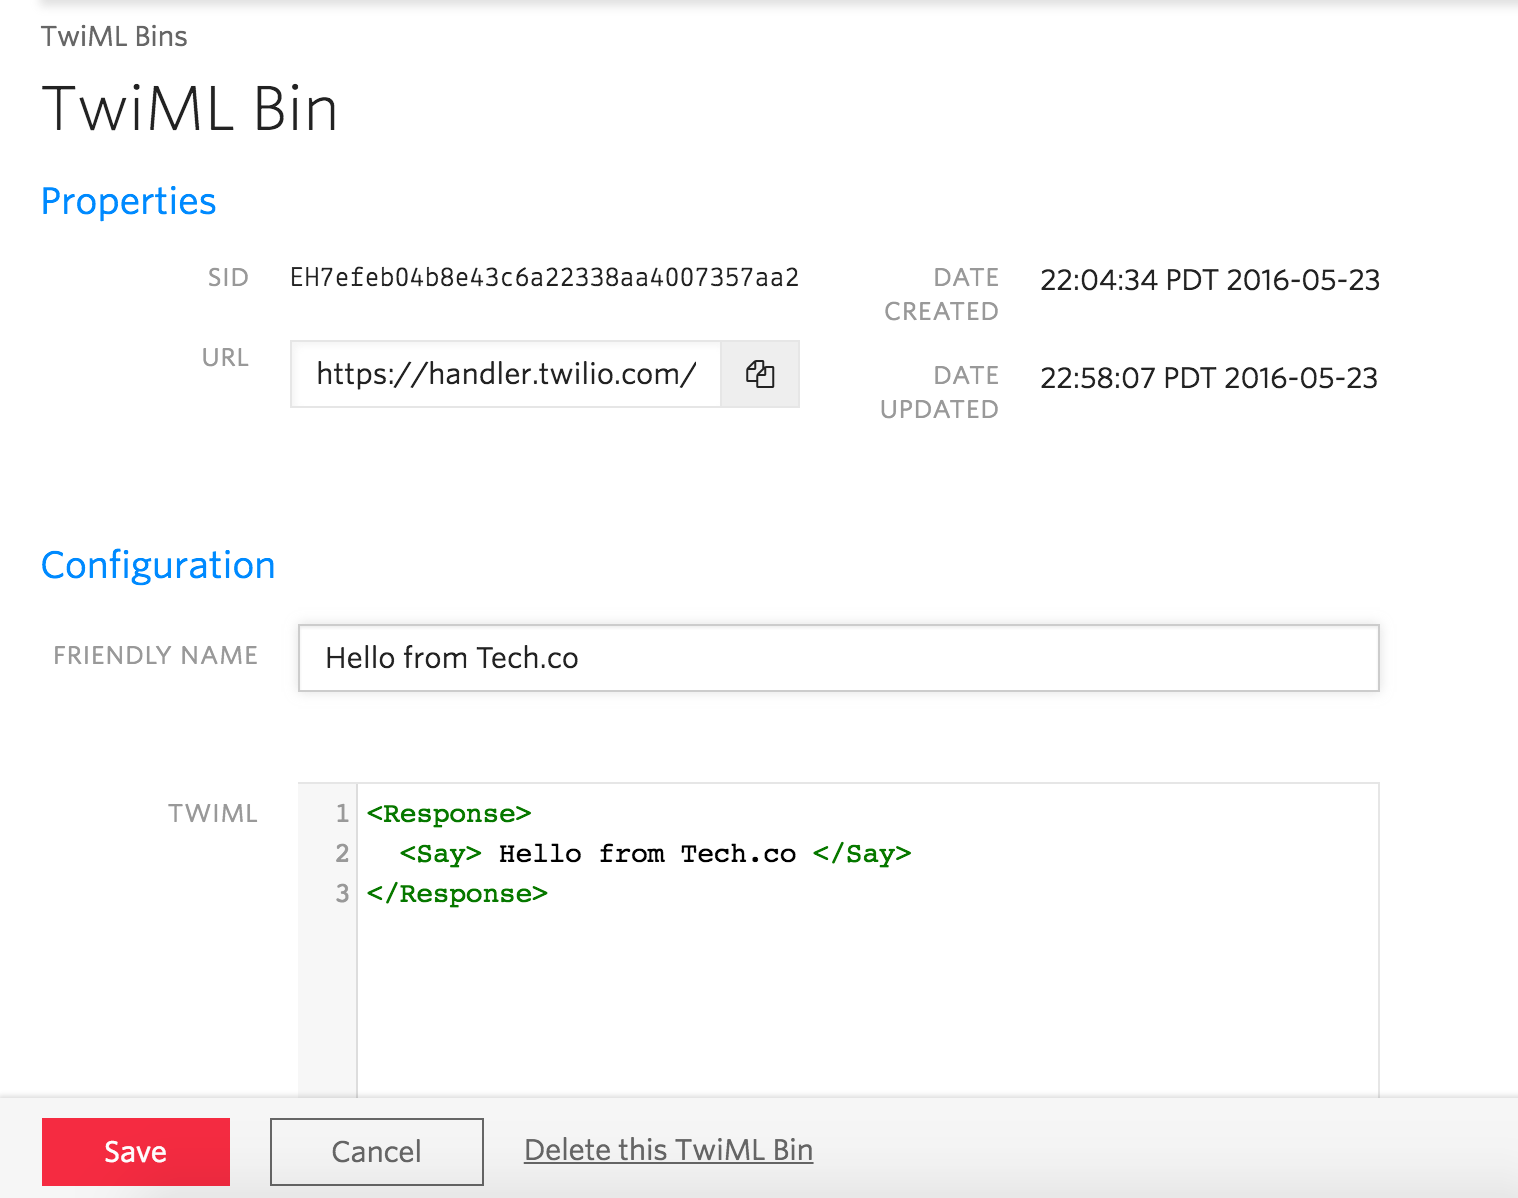The height and width of the screenshot is (1198, 1518).
Task: Click the DATE UPDATED timestamp
Action: click(1208, 378)
